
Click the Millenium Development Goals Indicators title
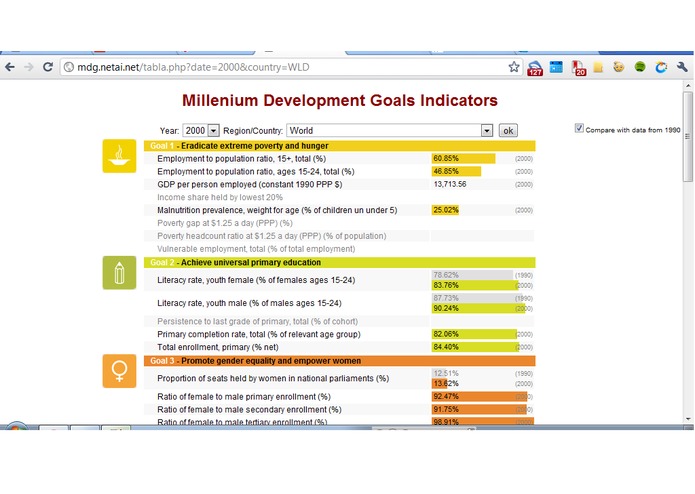point(340,100)
